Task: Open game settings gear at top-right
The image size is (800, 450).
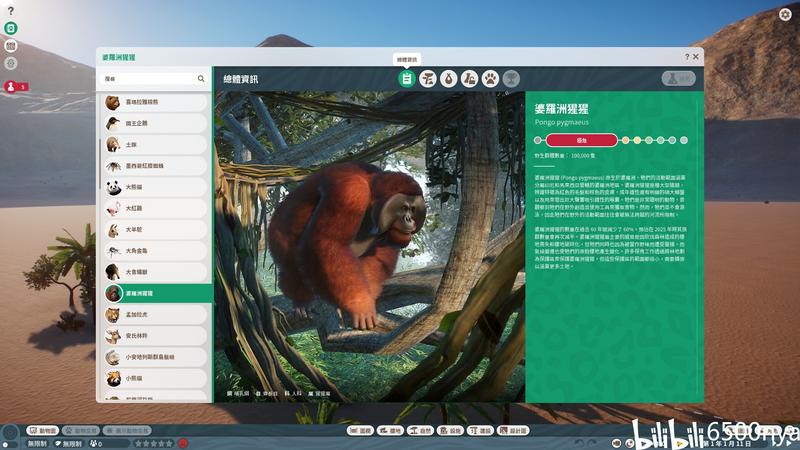Action: (785, 14)
